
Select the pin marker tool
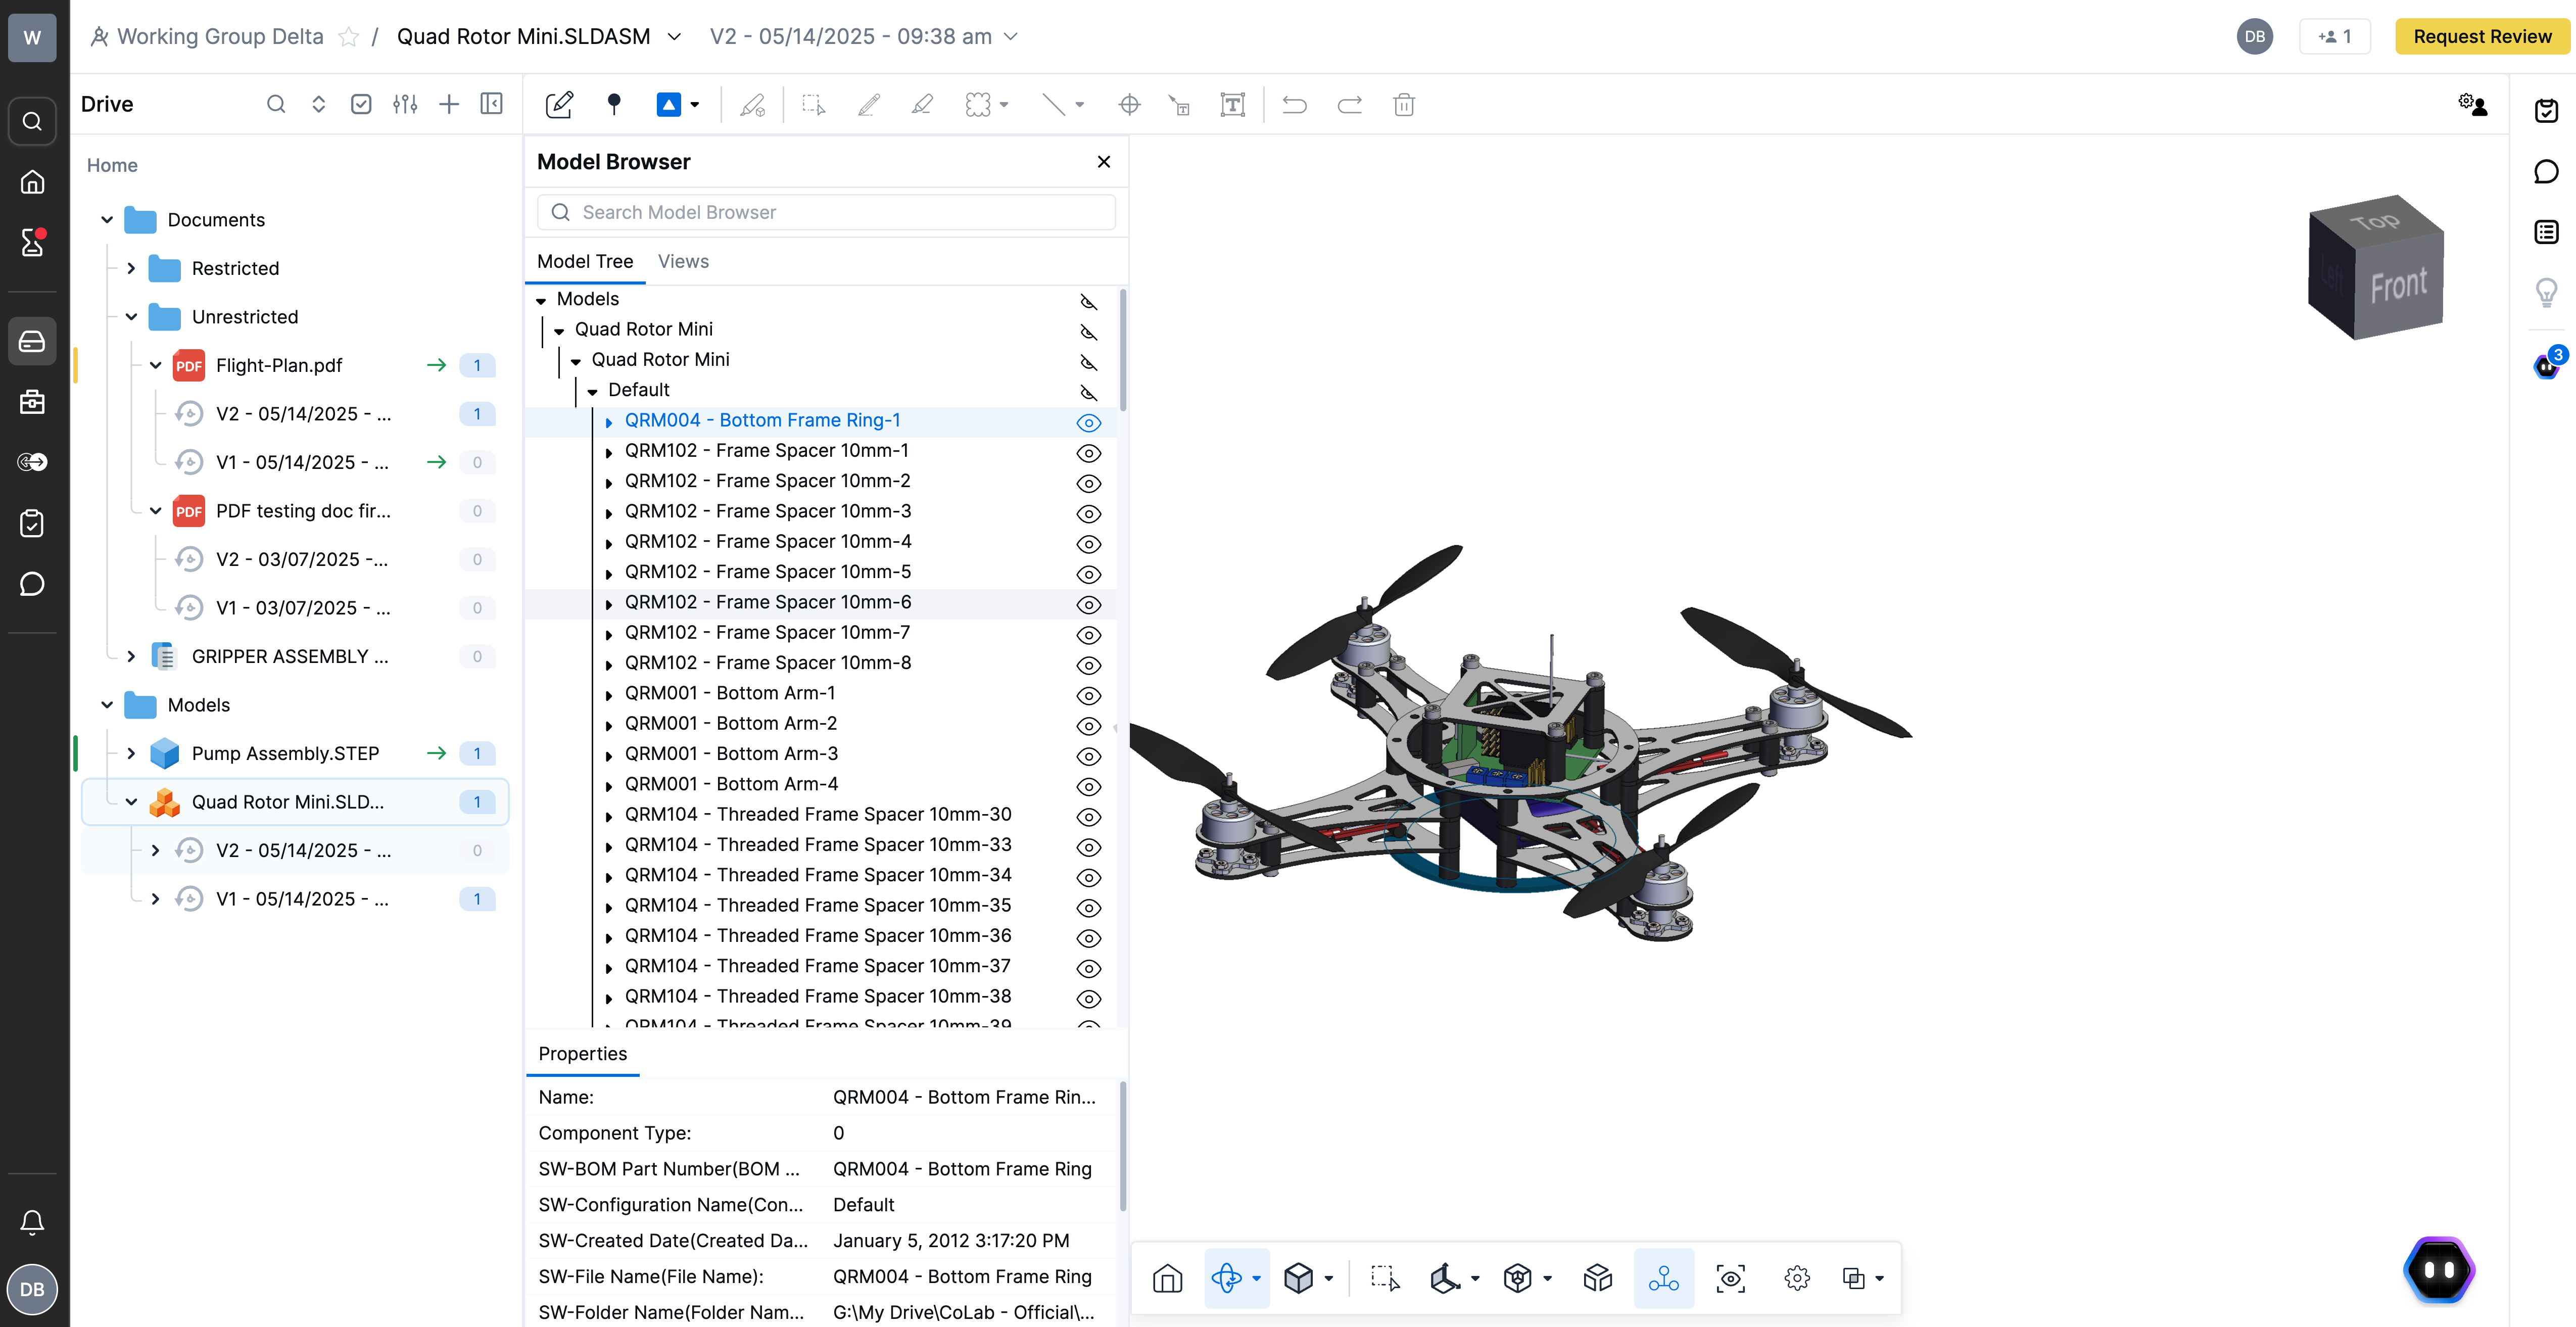[614, 104]
